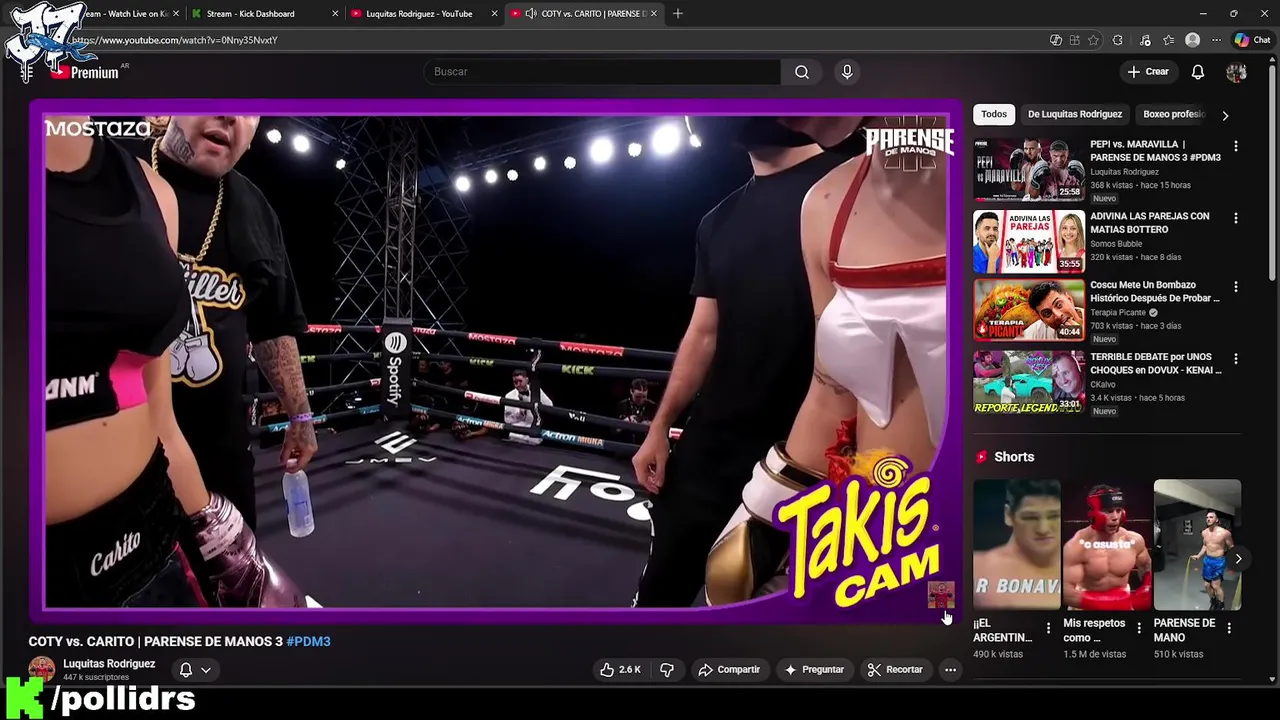
Task: Open browser profile avatar
Action: [1192, 40]
